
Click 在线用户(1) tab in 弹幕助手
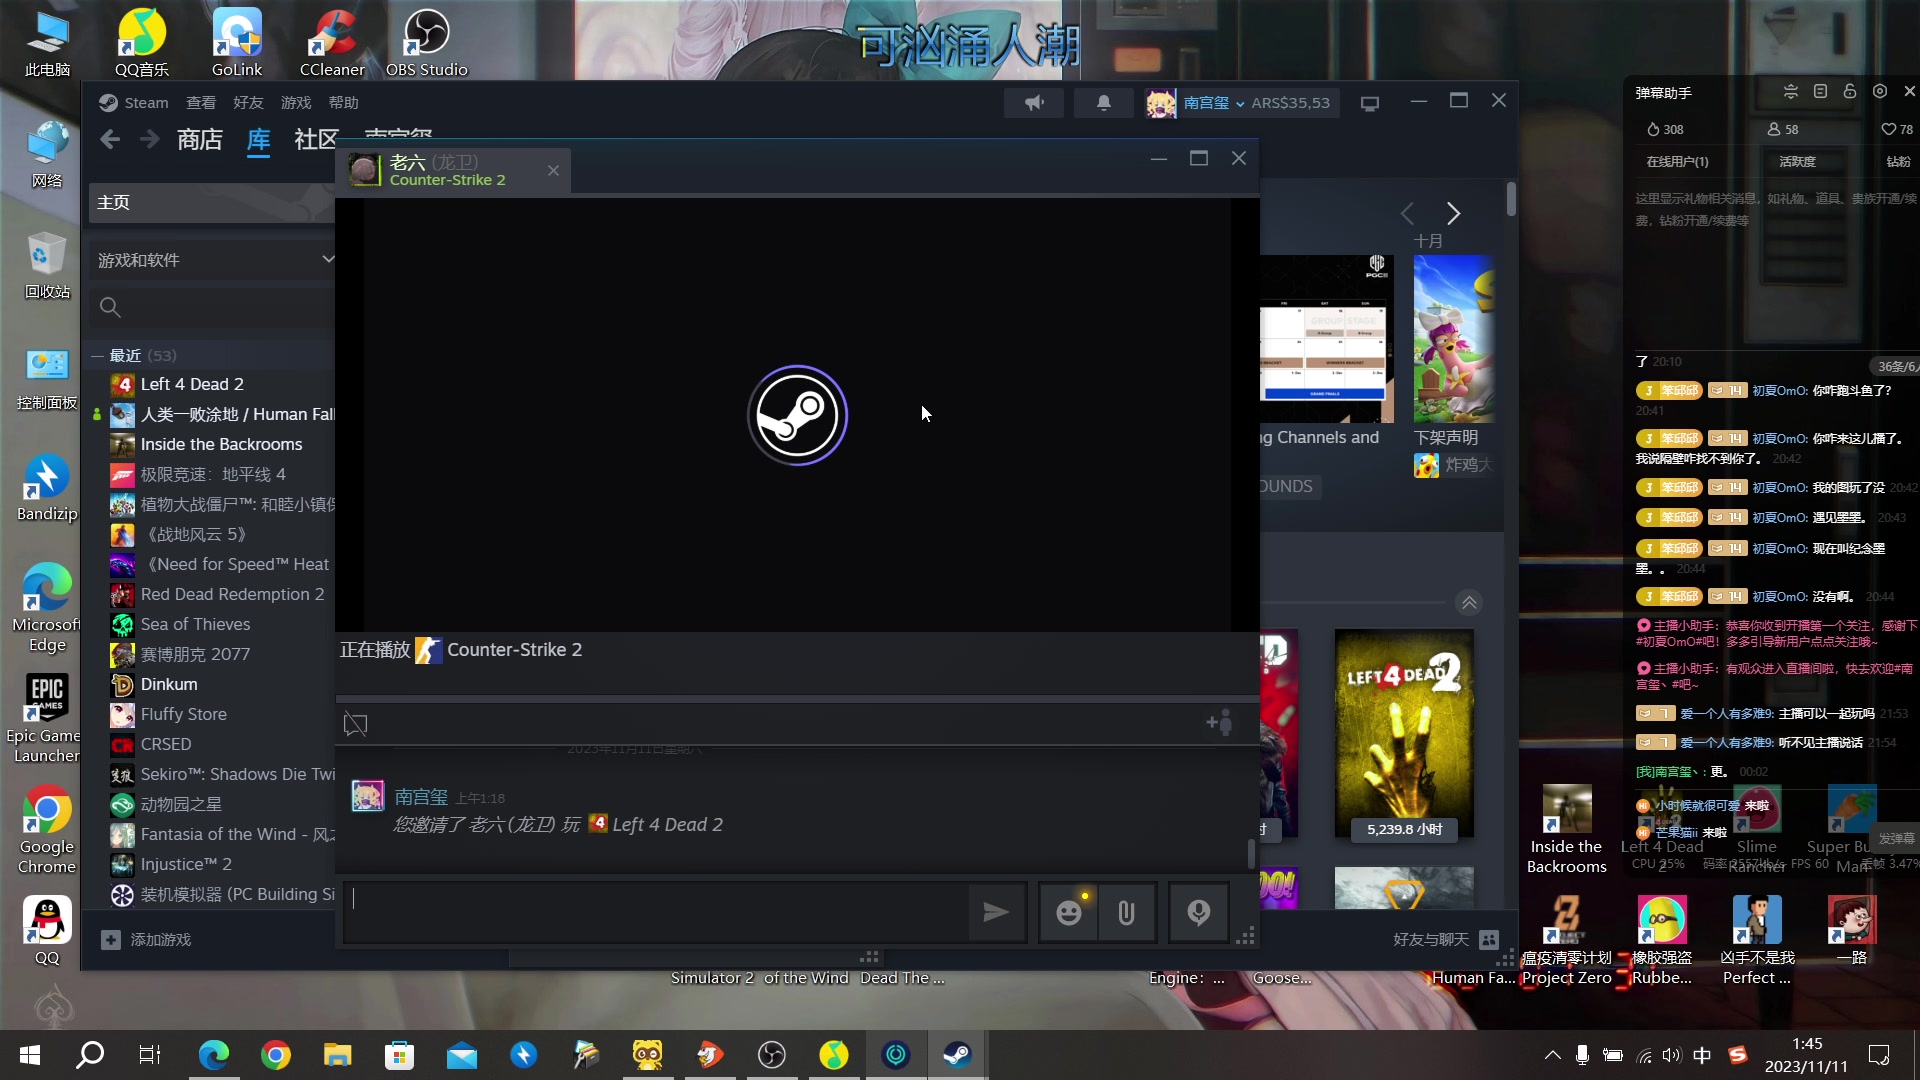click(x=1677, y=161)
